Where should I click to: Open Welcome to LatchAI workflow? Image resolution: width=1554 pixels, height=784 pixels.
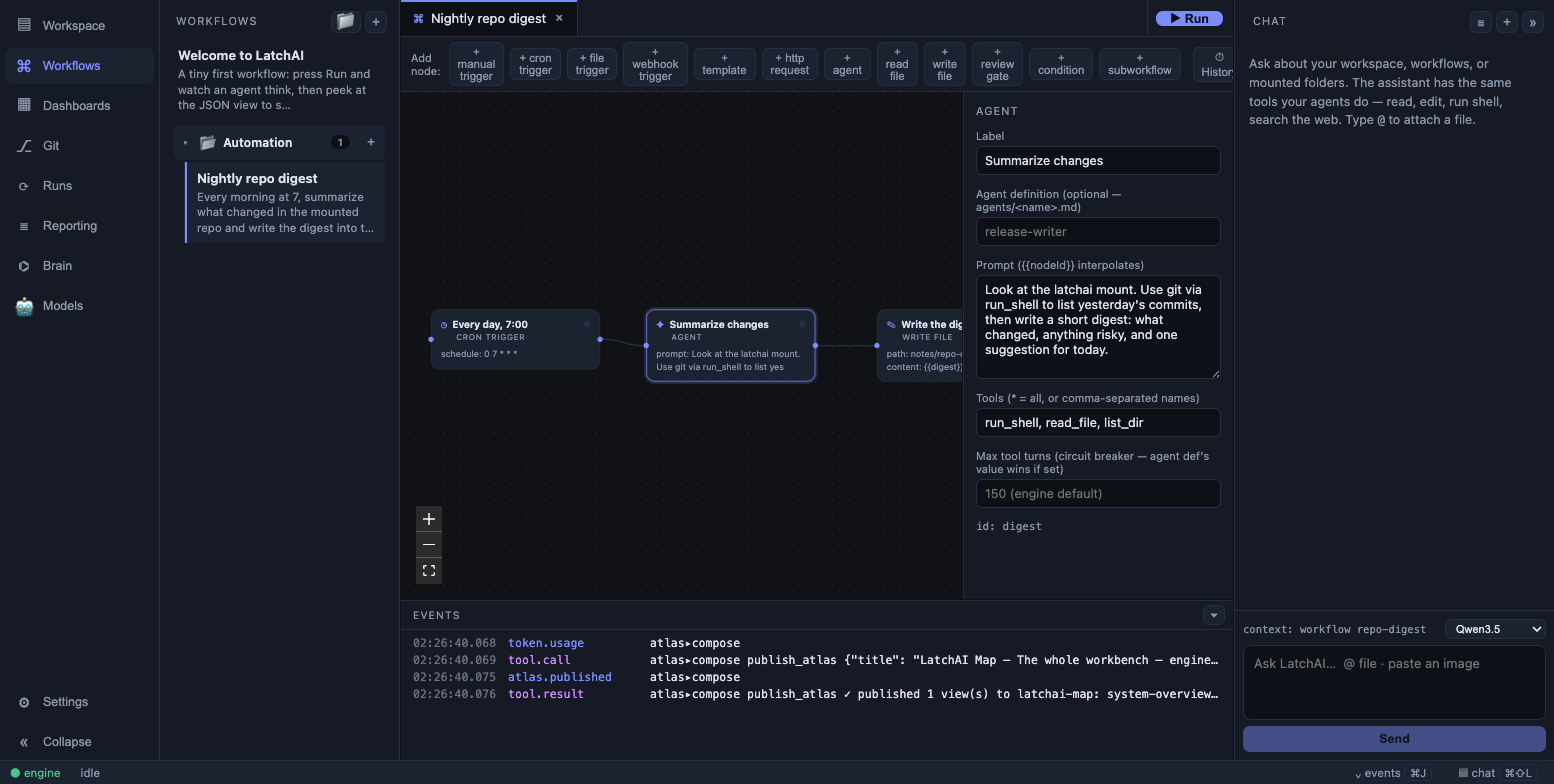click(277, 79)
